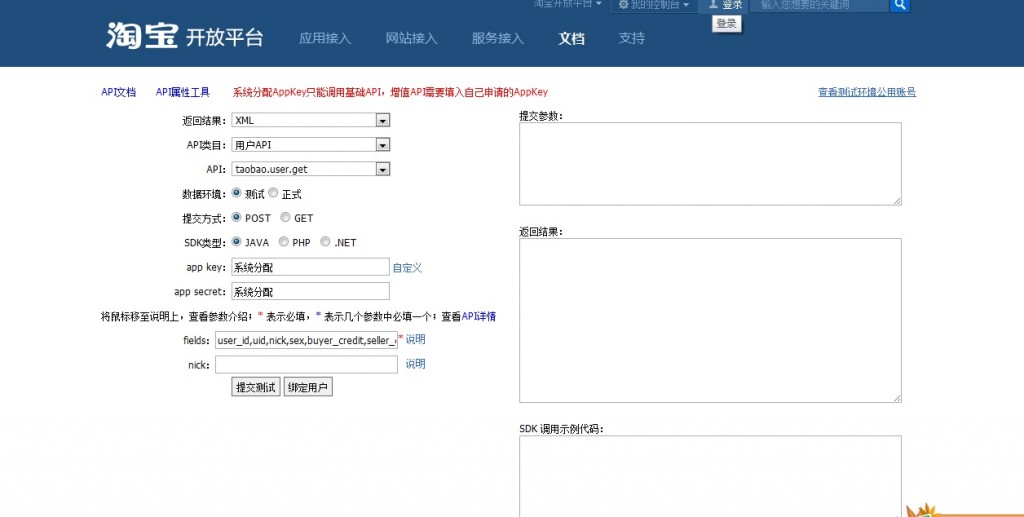
Task: Click inside the 提交参数 textarea
Action: [x=711, y=164]
